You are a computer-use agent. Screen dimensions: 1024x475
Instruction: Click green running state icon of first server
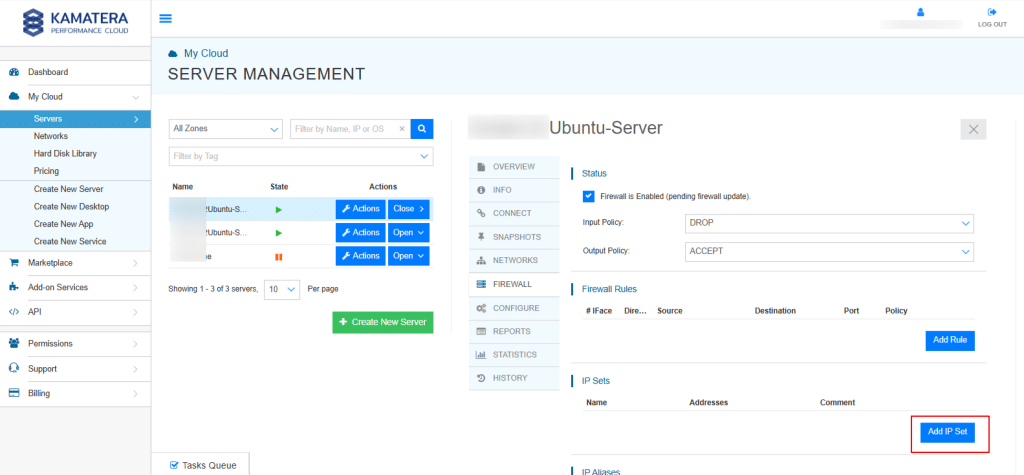click(x=279, y=210)
